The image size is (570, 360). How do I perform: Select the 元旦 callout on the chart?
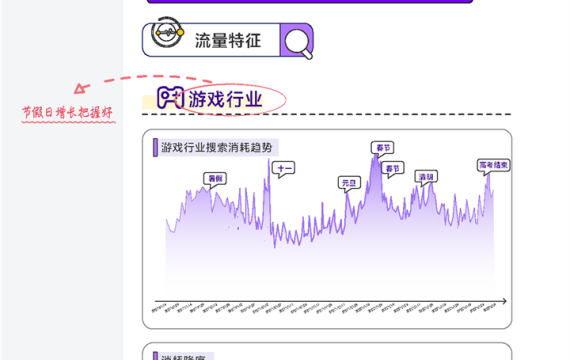(349, 184)
